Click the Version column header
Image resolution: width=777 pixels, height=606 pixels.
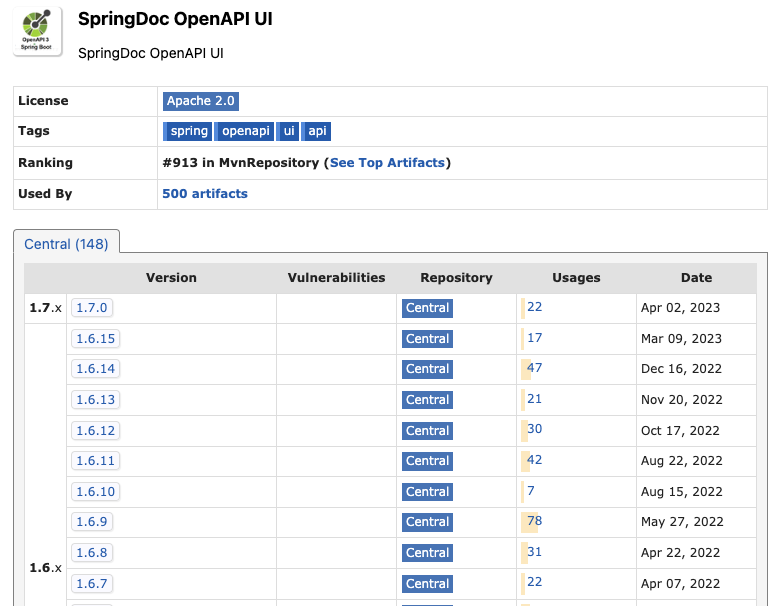[171, 278]
